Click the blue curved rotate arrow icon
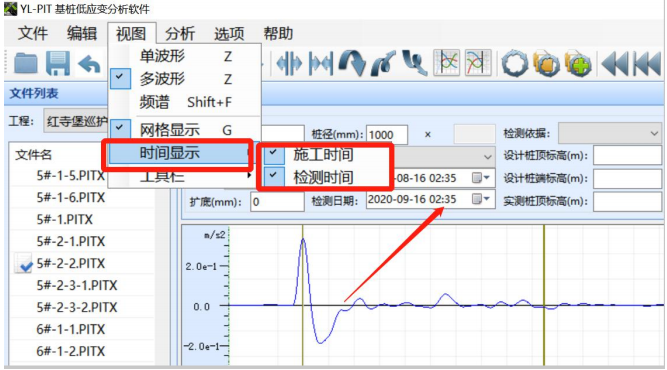This screenshot has height=370, width=667. pos(352,64)
